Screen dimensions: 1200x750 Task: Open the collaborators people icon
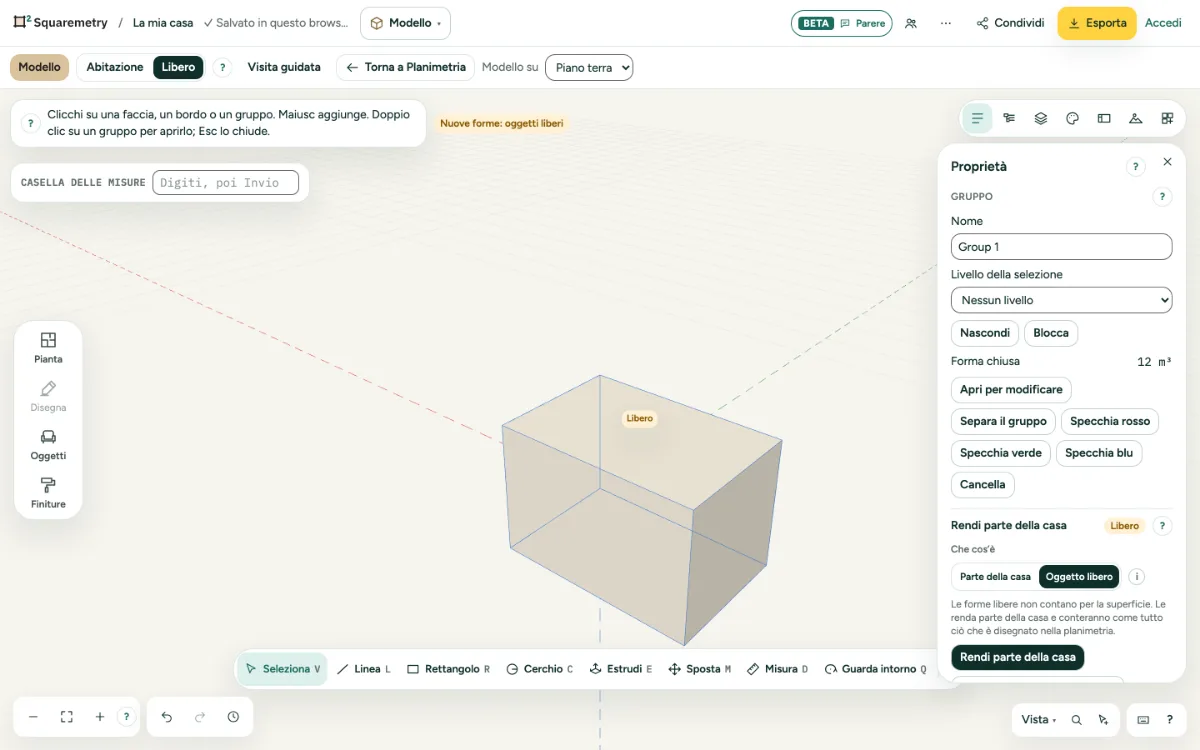(911, 23)
